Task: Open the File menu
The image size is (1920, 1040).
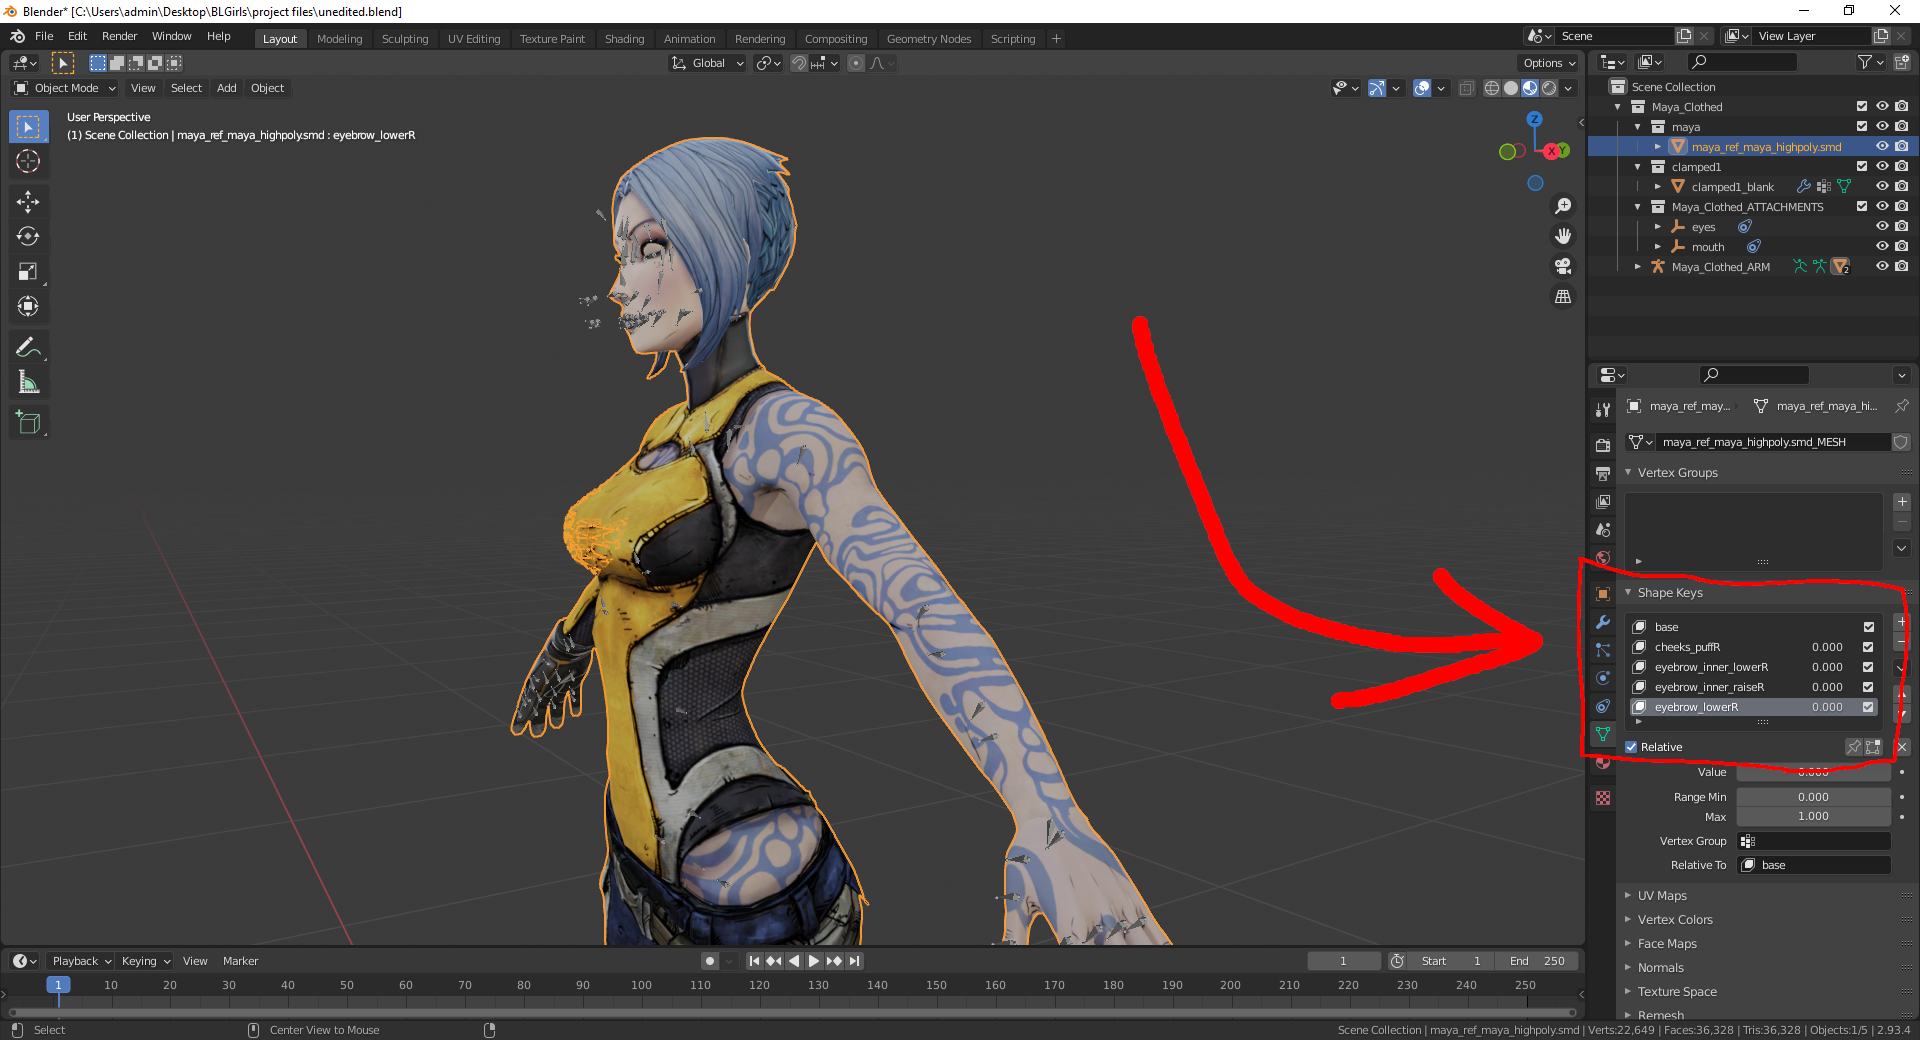Action: coord(44,36)
